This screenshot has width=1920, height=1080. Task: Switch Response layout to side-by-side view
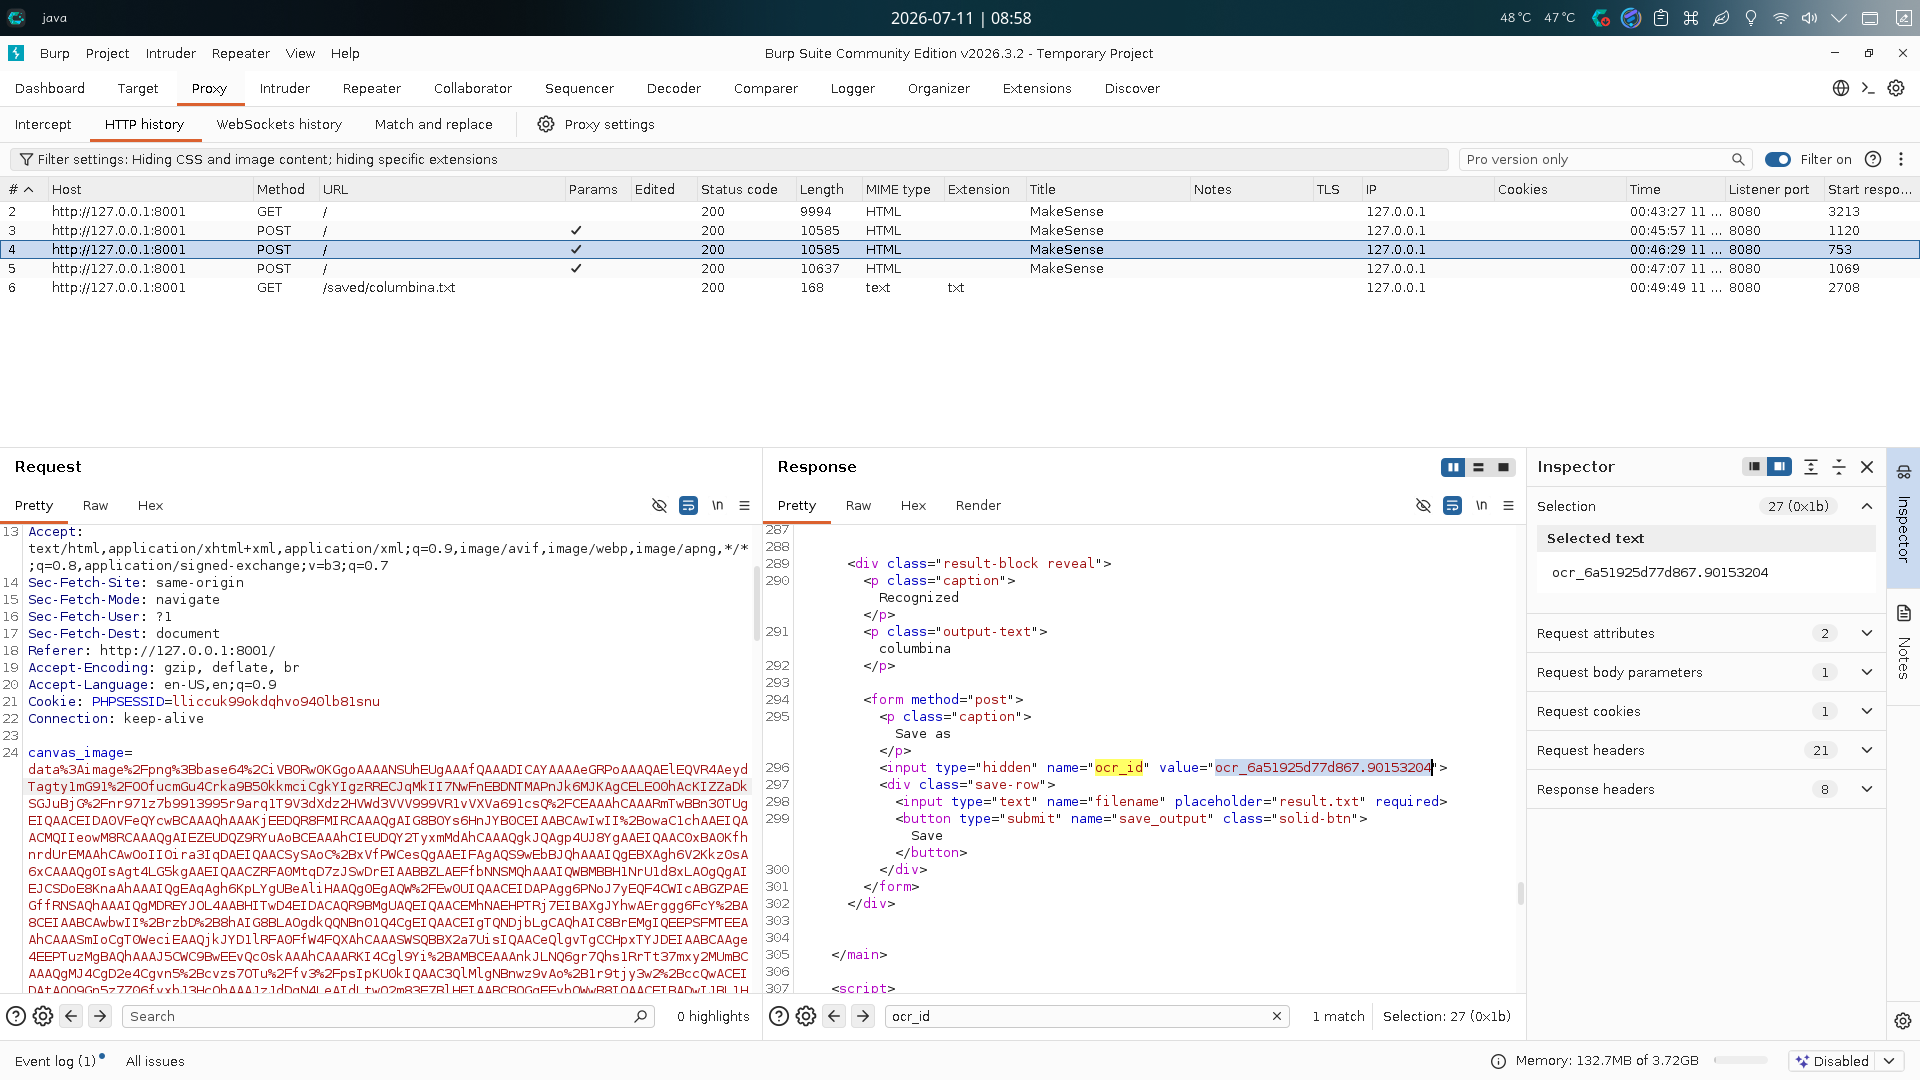[1453, 467]
